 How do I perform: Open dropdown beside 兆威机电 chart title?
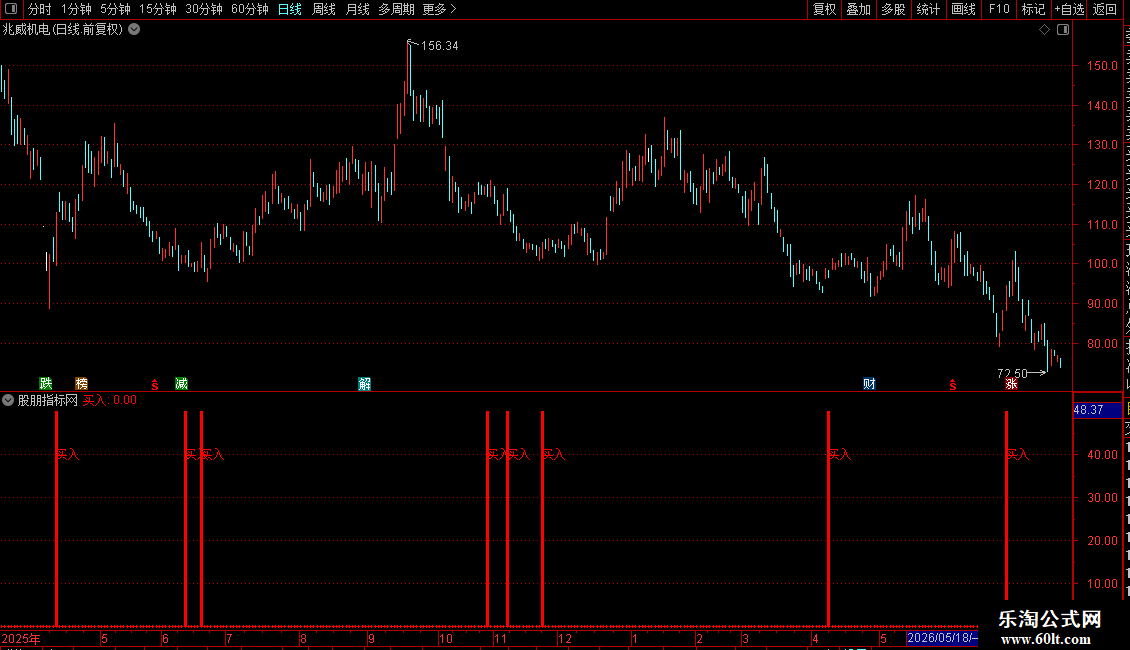click(134, 30)
